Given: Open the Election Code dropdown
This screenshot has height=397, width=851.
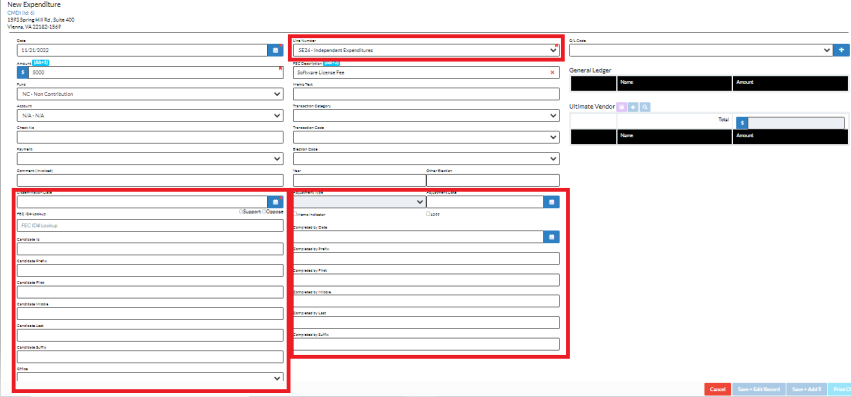Looking at the screenshot, I should click(426, 159).
